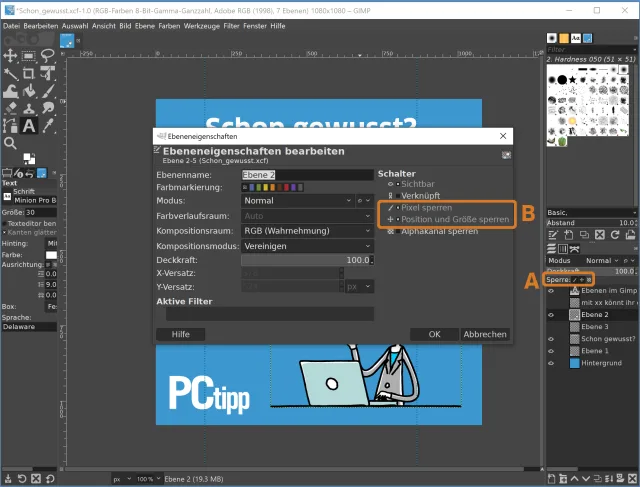Viewport: 640px width, 487px height.
Task: Open Kompositionsmodus dropdown
Action: click(307, 246)
